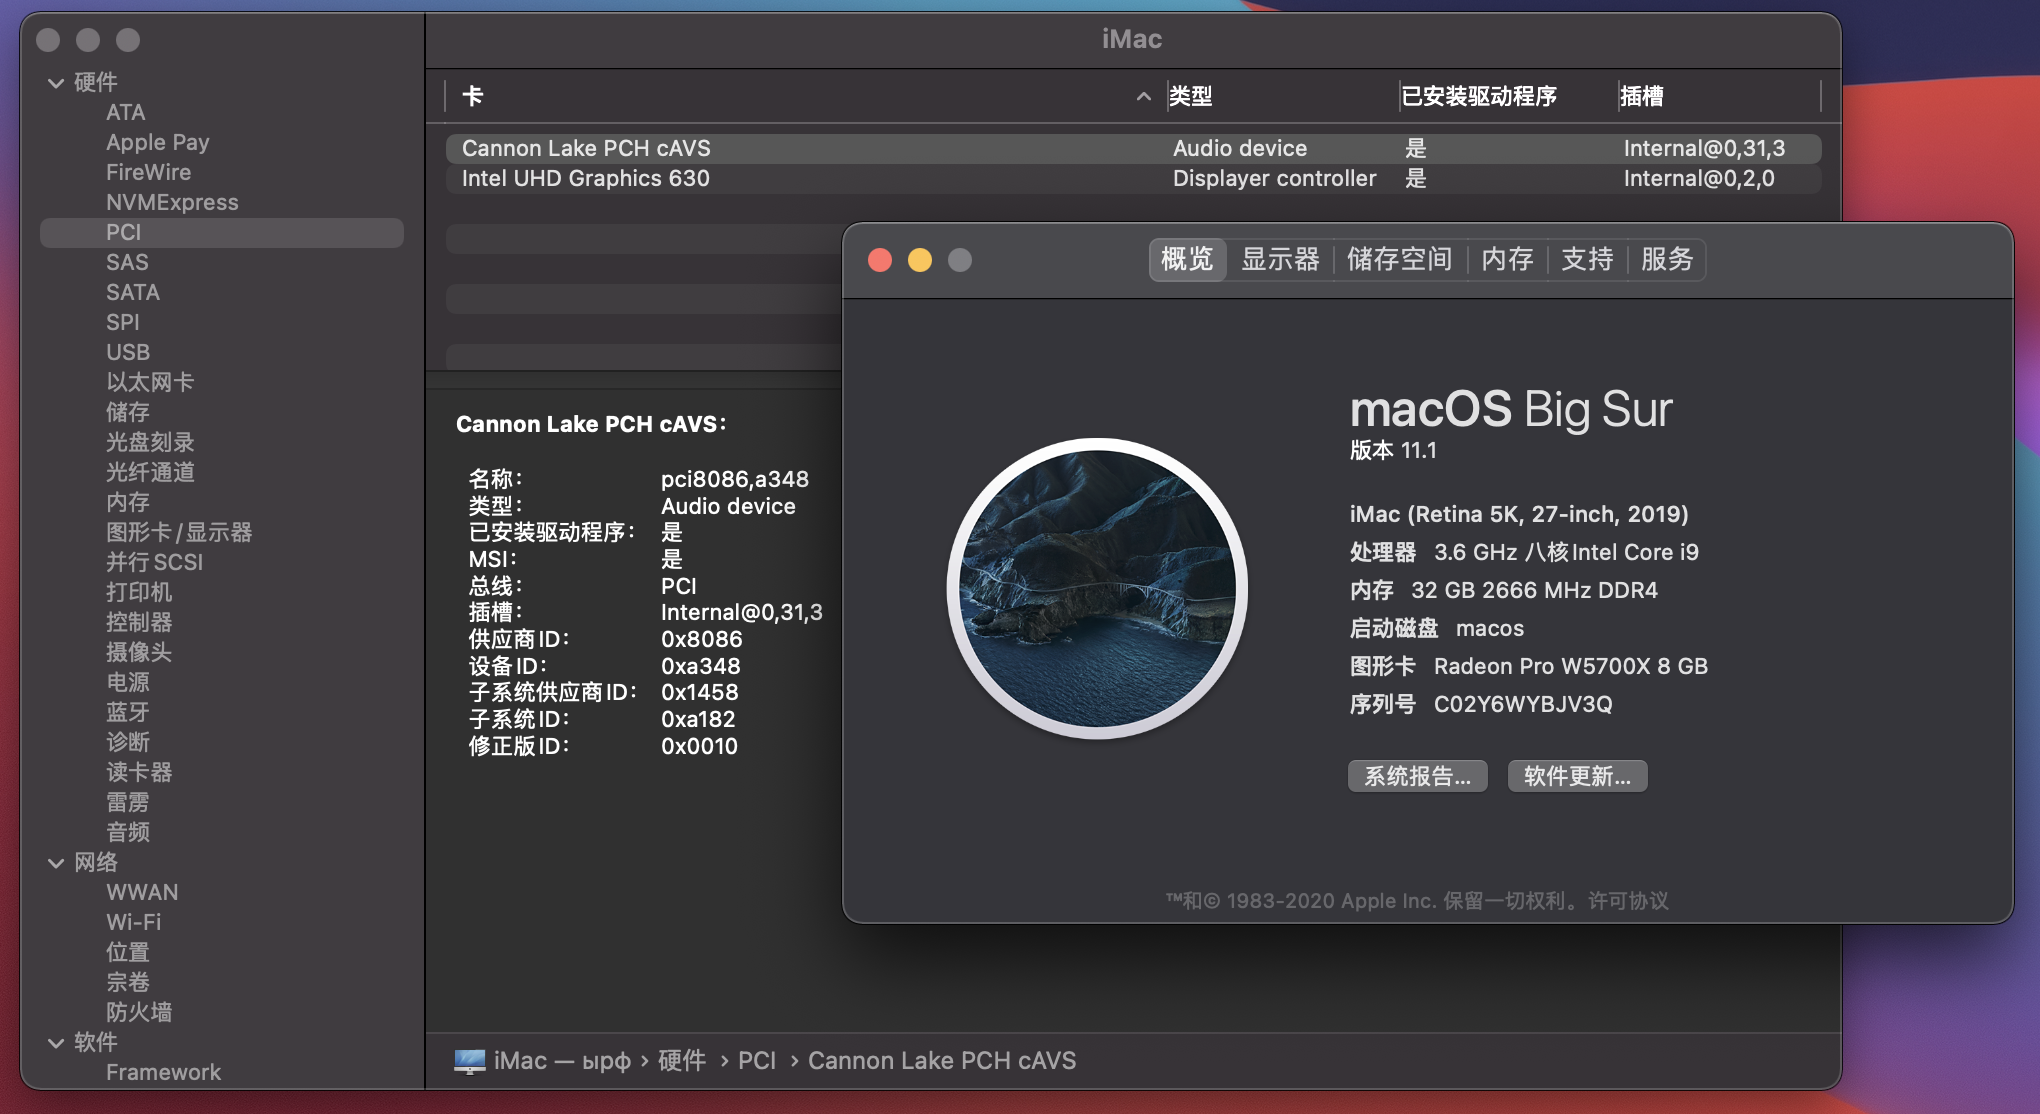Click the 类型 column header
2040x1114 pixels.
click(1190, 97)
